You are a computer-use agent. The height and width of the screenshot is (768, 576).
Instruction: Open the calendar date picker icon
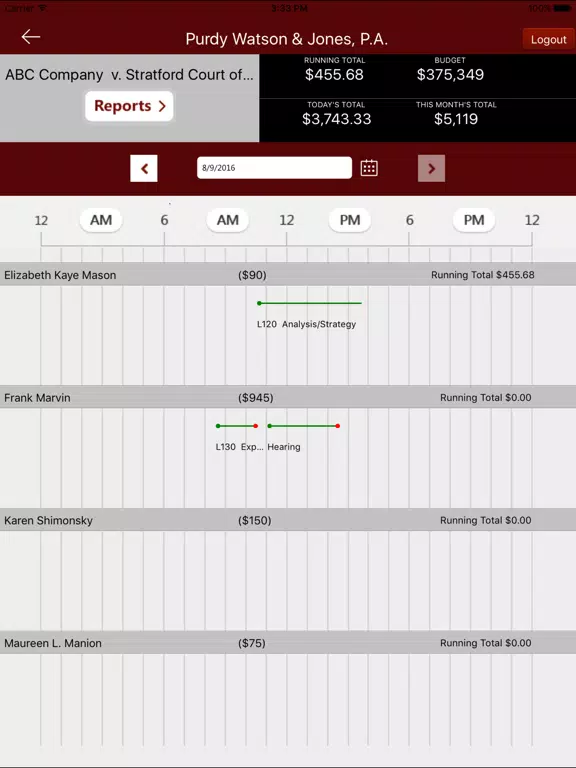click(x=369, y=168)
